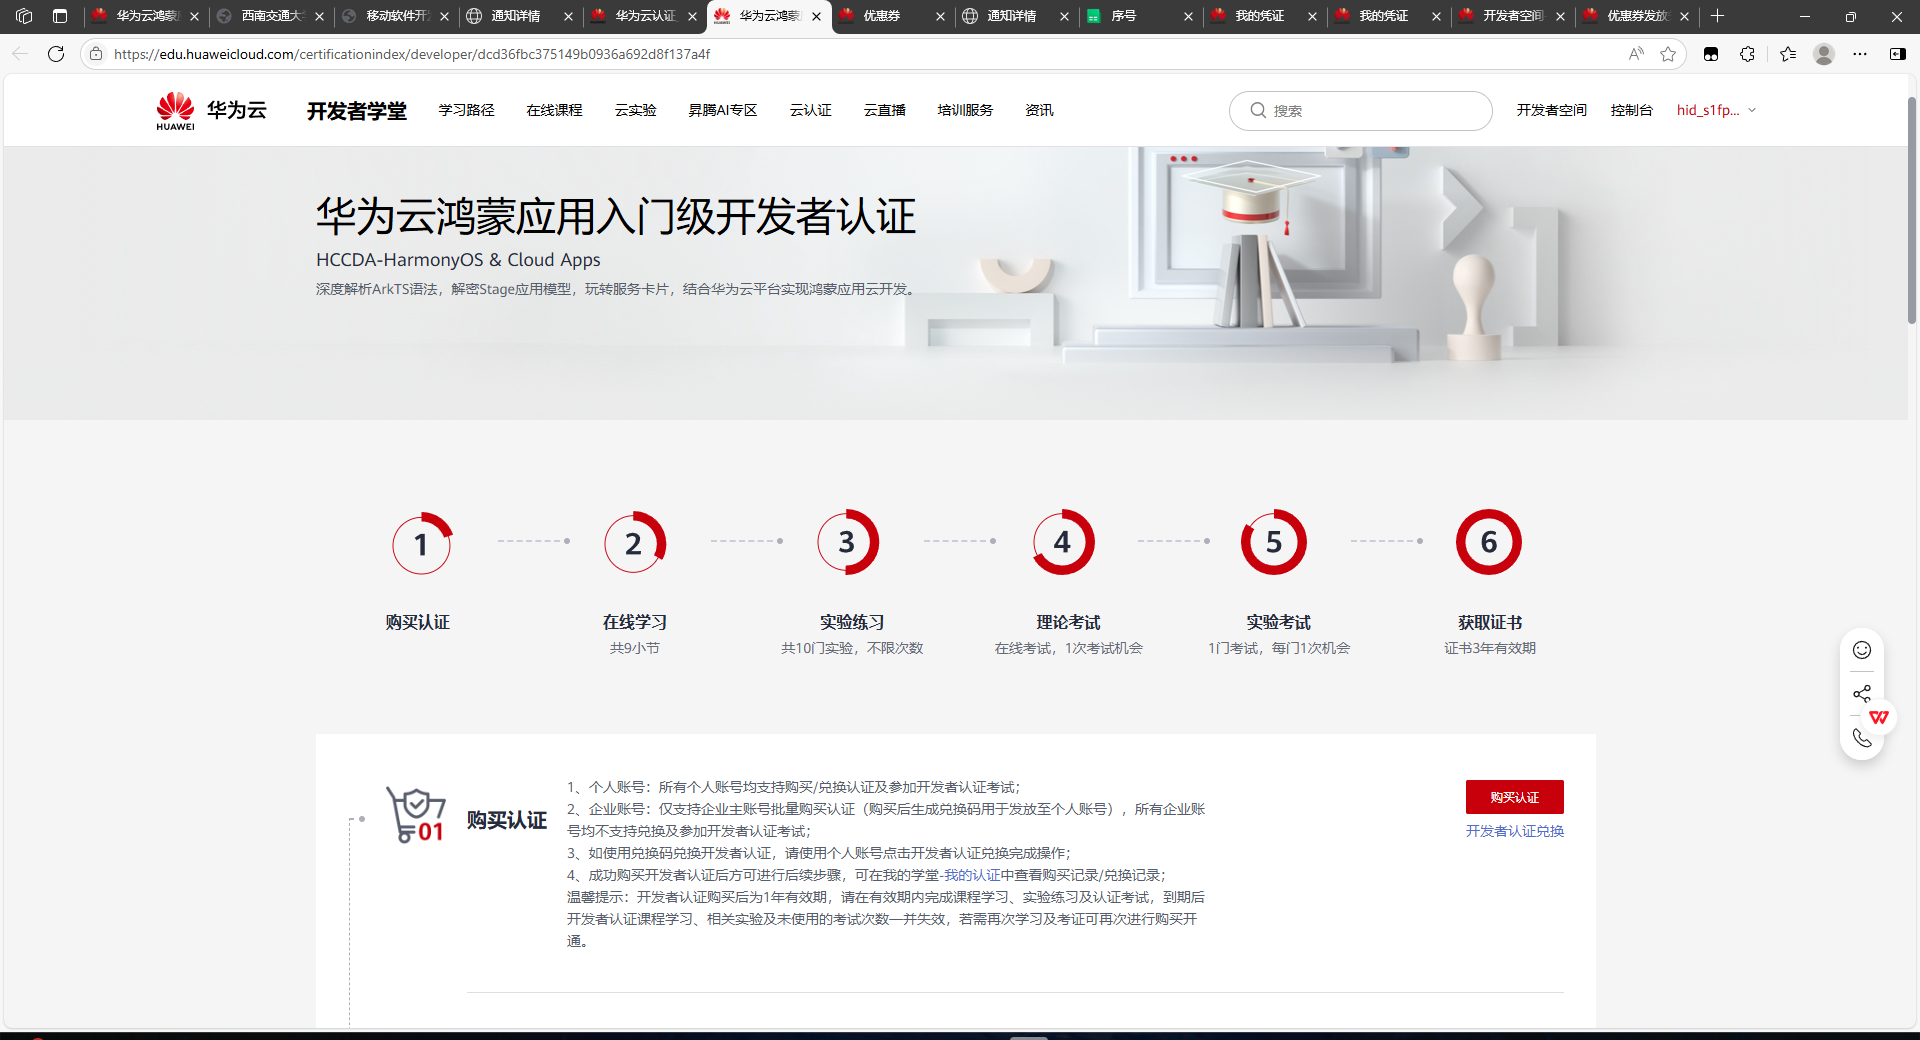Select step 4 circle icon
This screenshot has width=1920, height=1040.
1062,543
